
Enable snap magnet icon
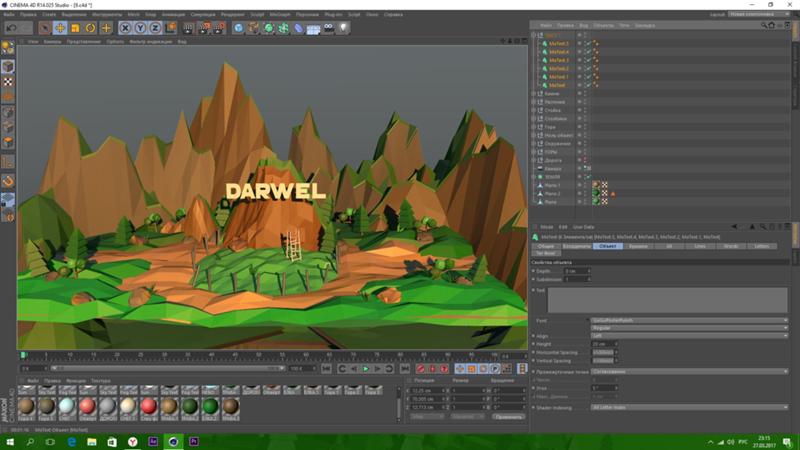(8, 181)
